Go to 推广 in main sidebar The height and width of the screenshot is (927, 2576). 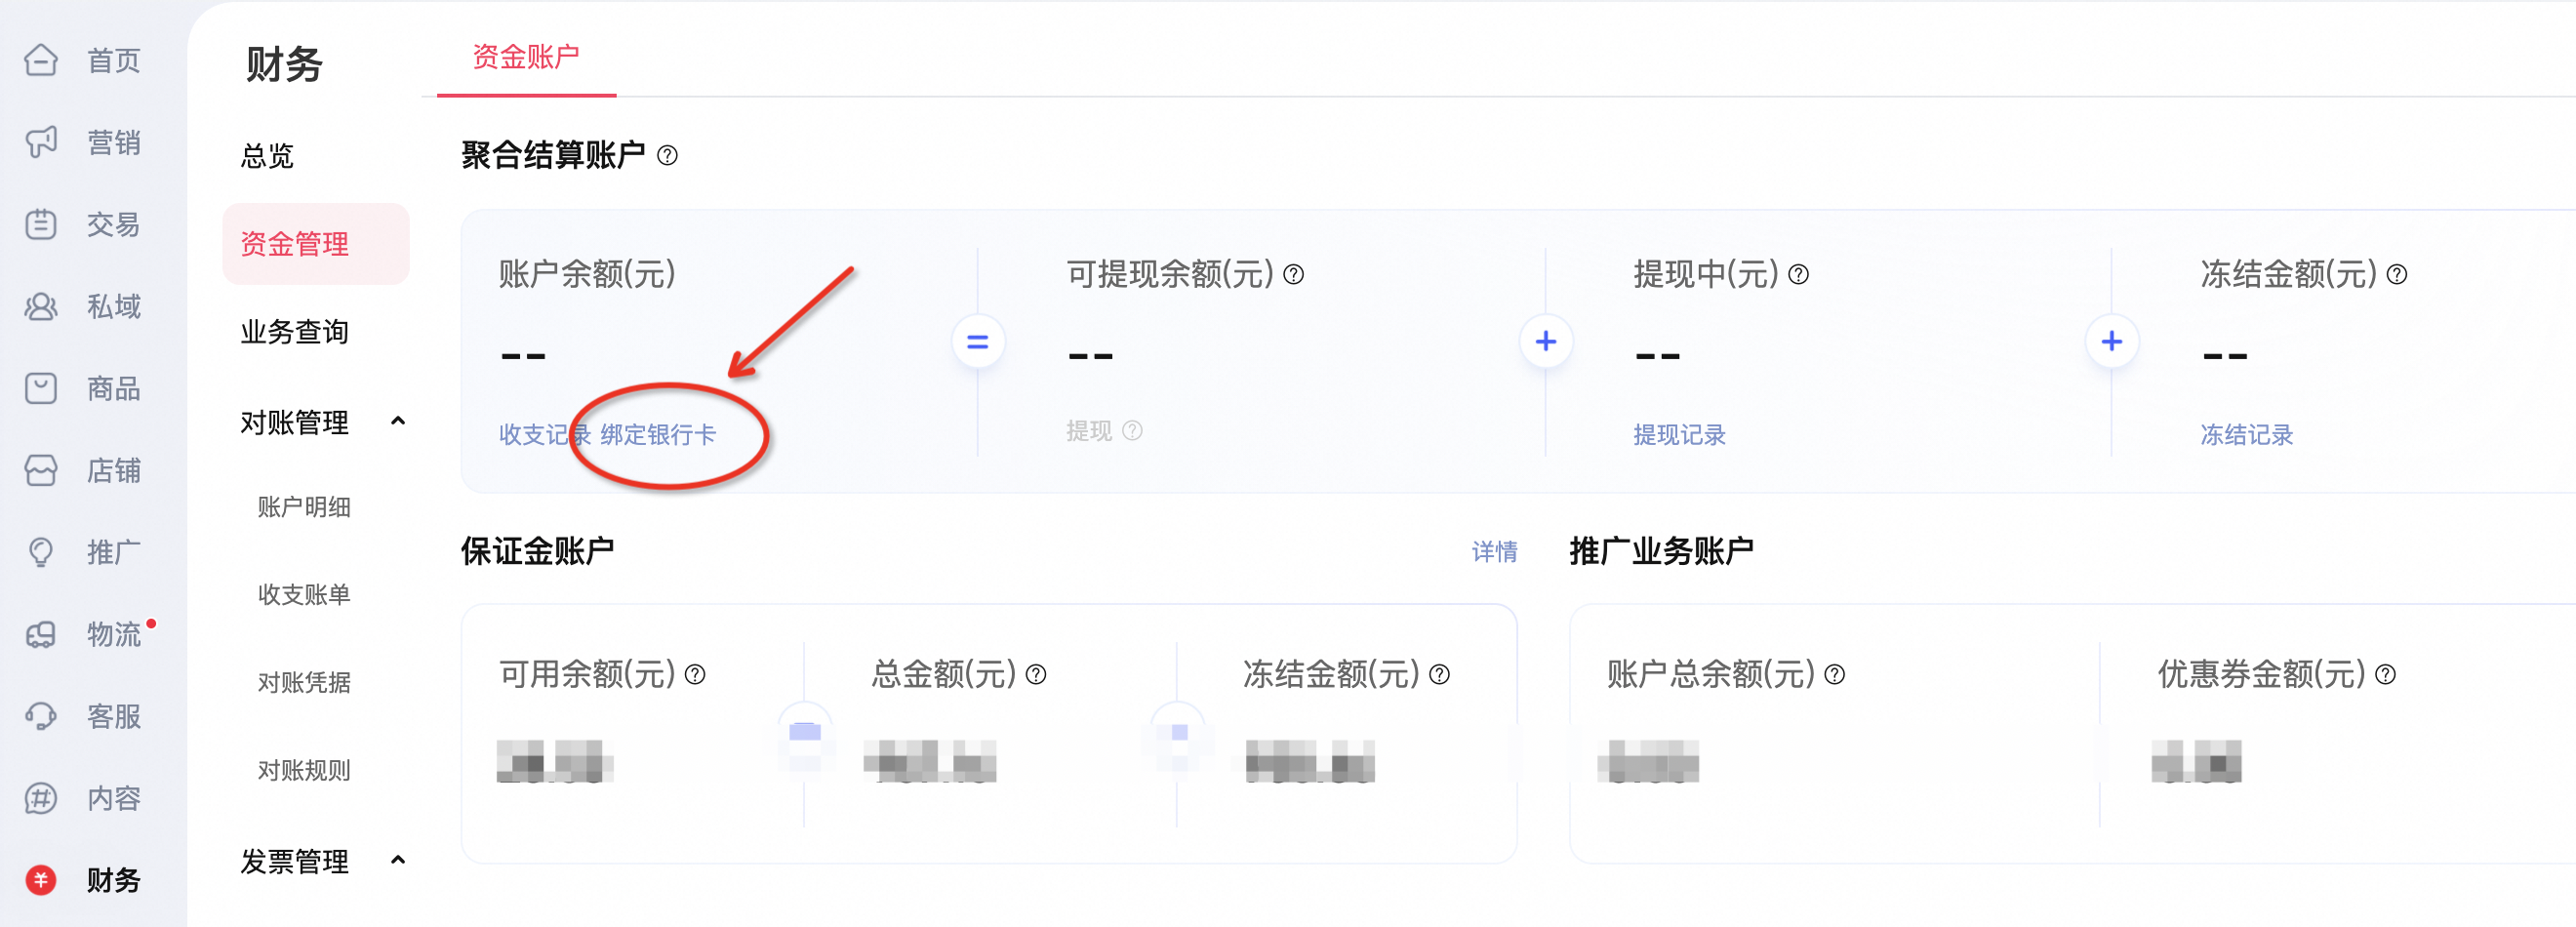tap(114, 553)
